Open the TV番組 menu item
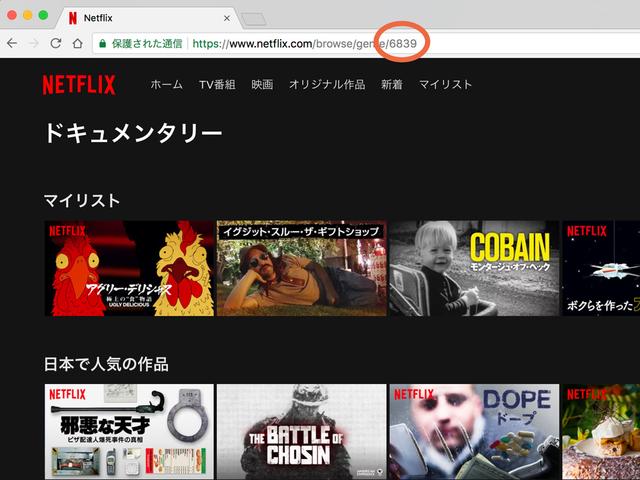This screenshot has height=480, width=640. 217,84
